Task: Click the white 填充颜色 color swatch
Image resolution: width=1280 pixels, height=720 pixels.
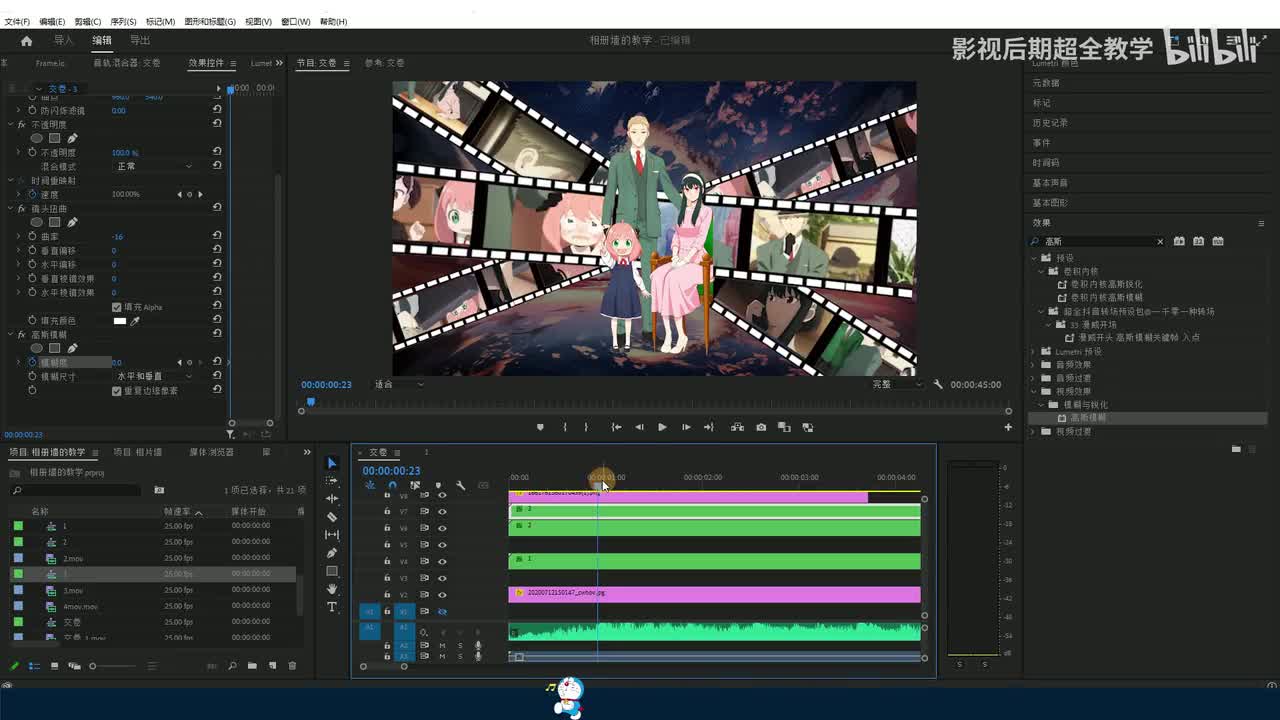Action: (x=120, y=321)
